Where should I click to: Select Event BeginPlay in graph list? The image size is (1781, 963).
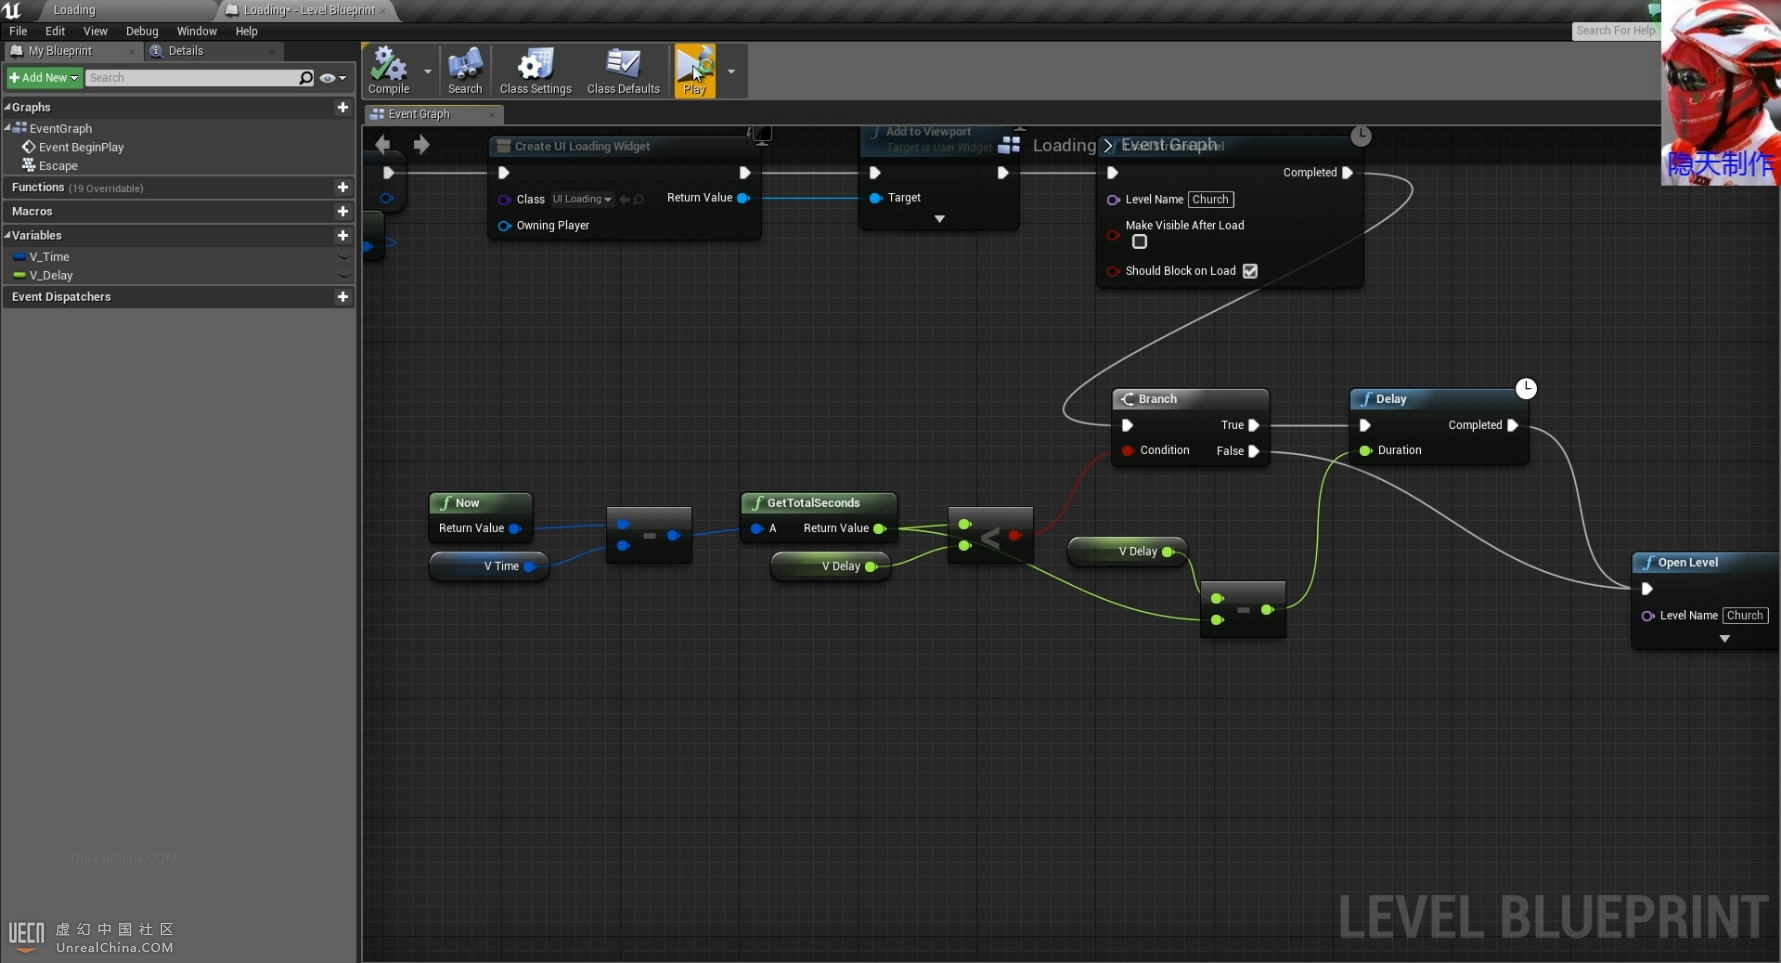80,147
